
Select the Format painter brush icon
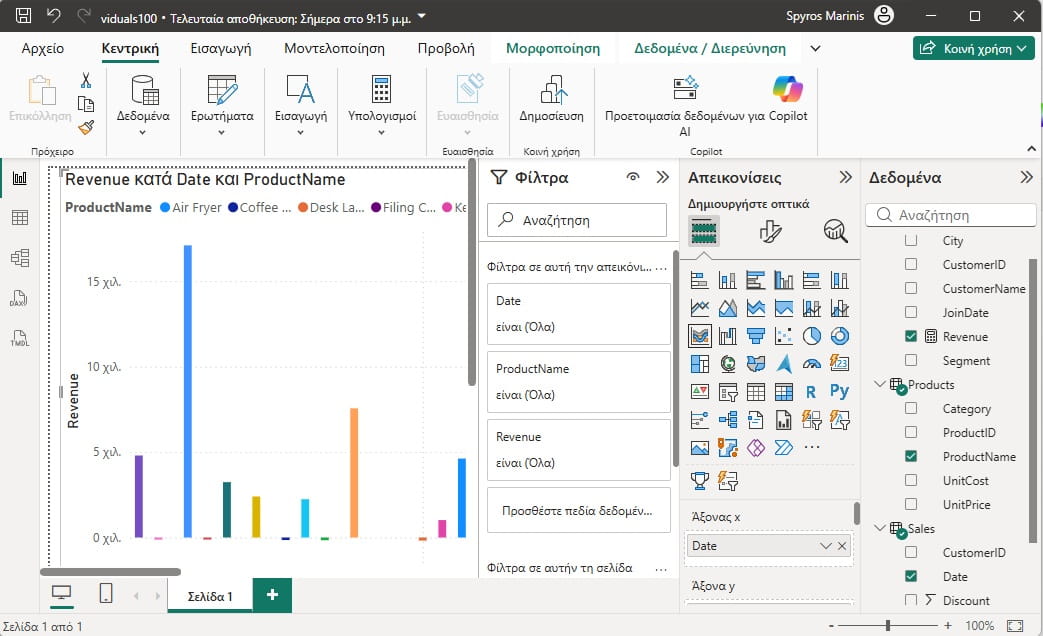(86, 126)
